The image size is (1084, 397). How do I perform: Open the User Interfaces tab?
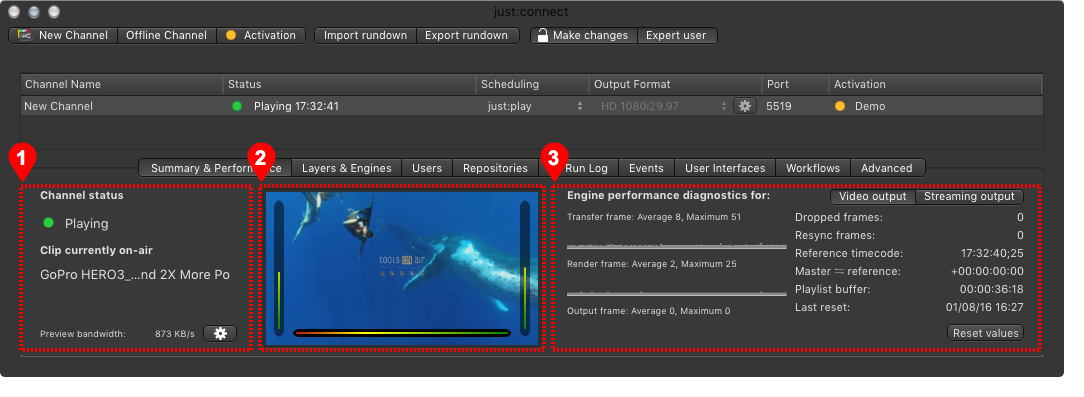(725, 168)
